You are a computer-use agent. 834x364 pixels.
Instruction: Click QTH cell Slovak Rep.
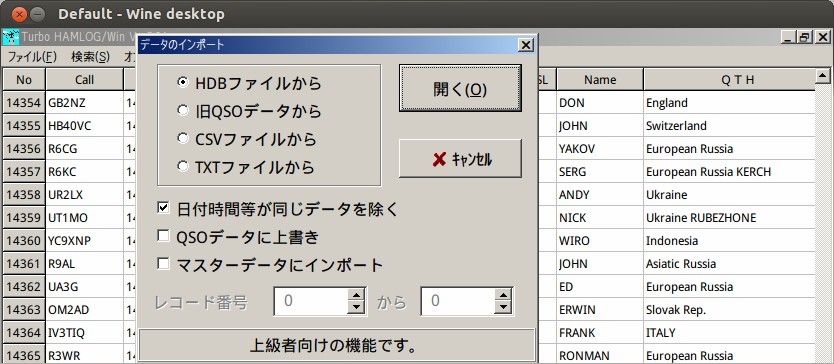pyautogui.click(x=729, y=310)
